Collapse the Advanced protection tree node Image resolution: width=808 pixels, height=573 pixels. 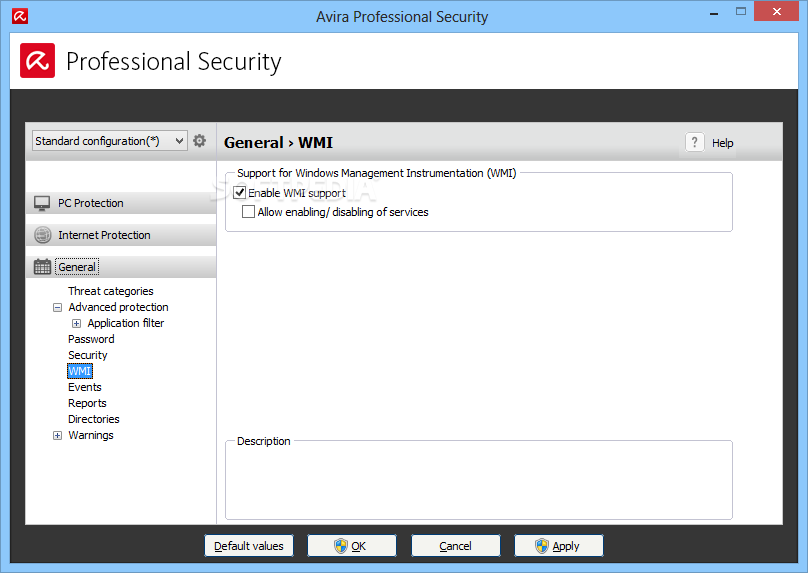coord(58,308)
